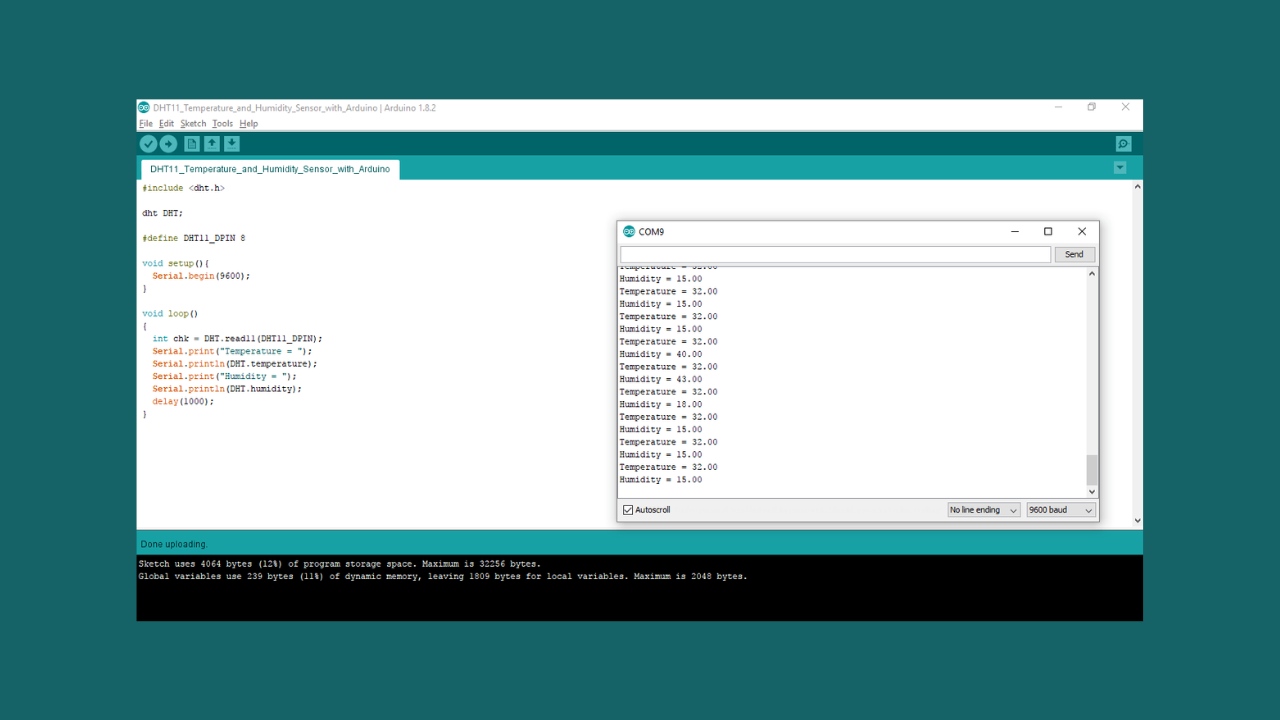Click the editor scroll up arrow
Viewport: 1280px width, 720px height.
1137,187
